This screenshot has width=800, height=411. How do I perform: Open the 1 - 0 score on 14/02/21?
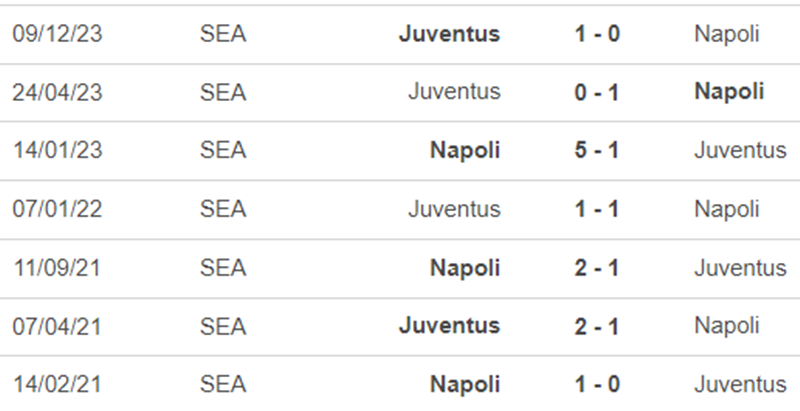(597, 384)
